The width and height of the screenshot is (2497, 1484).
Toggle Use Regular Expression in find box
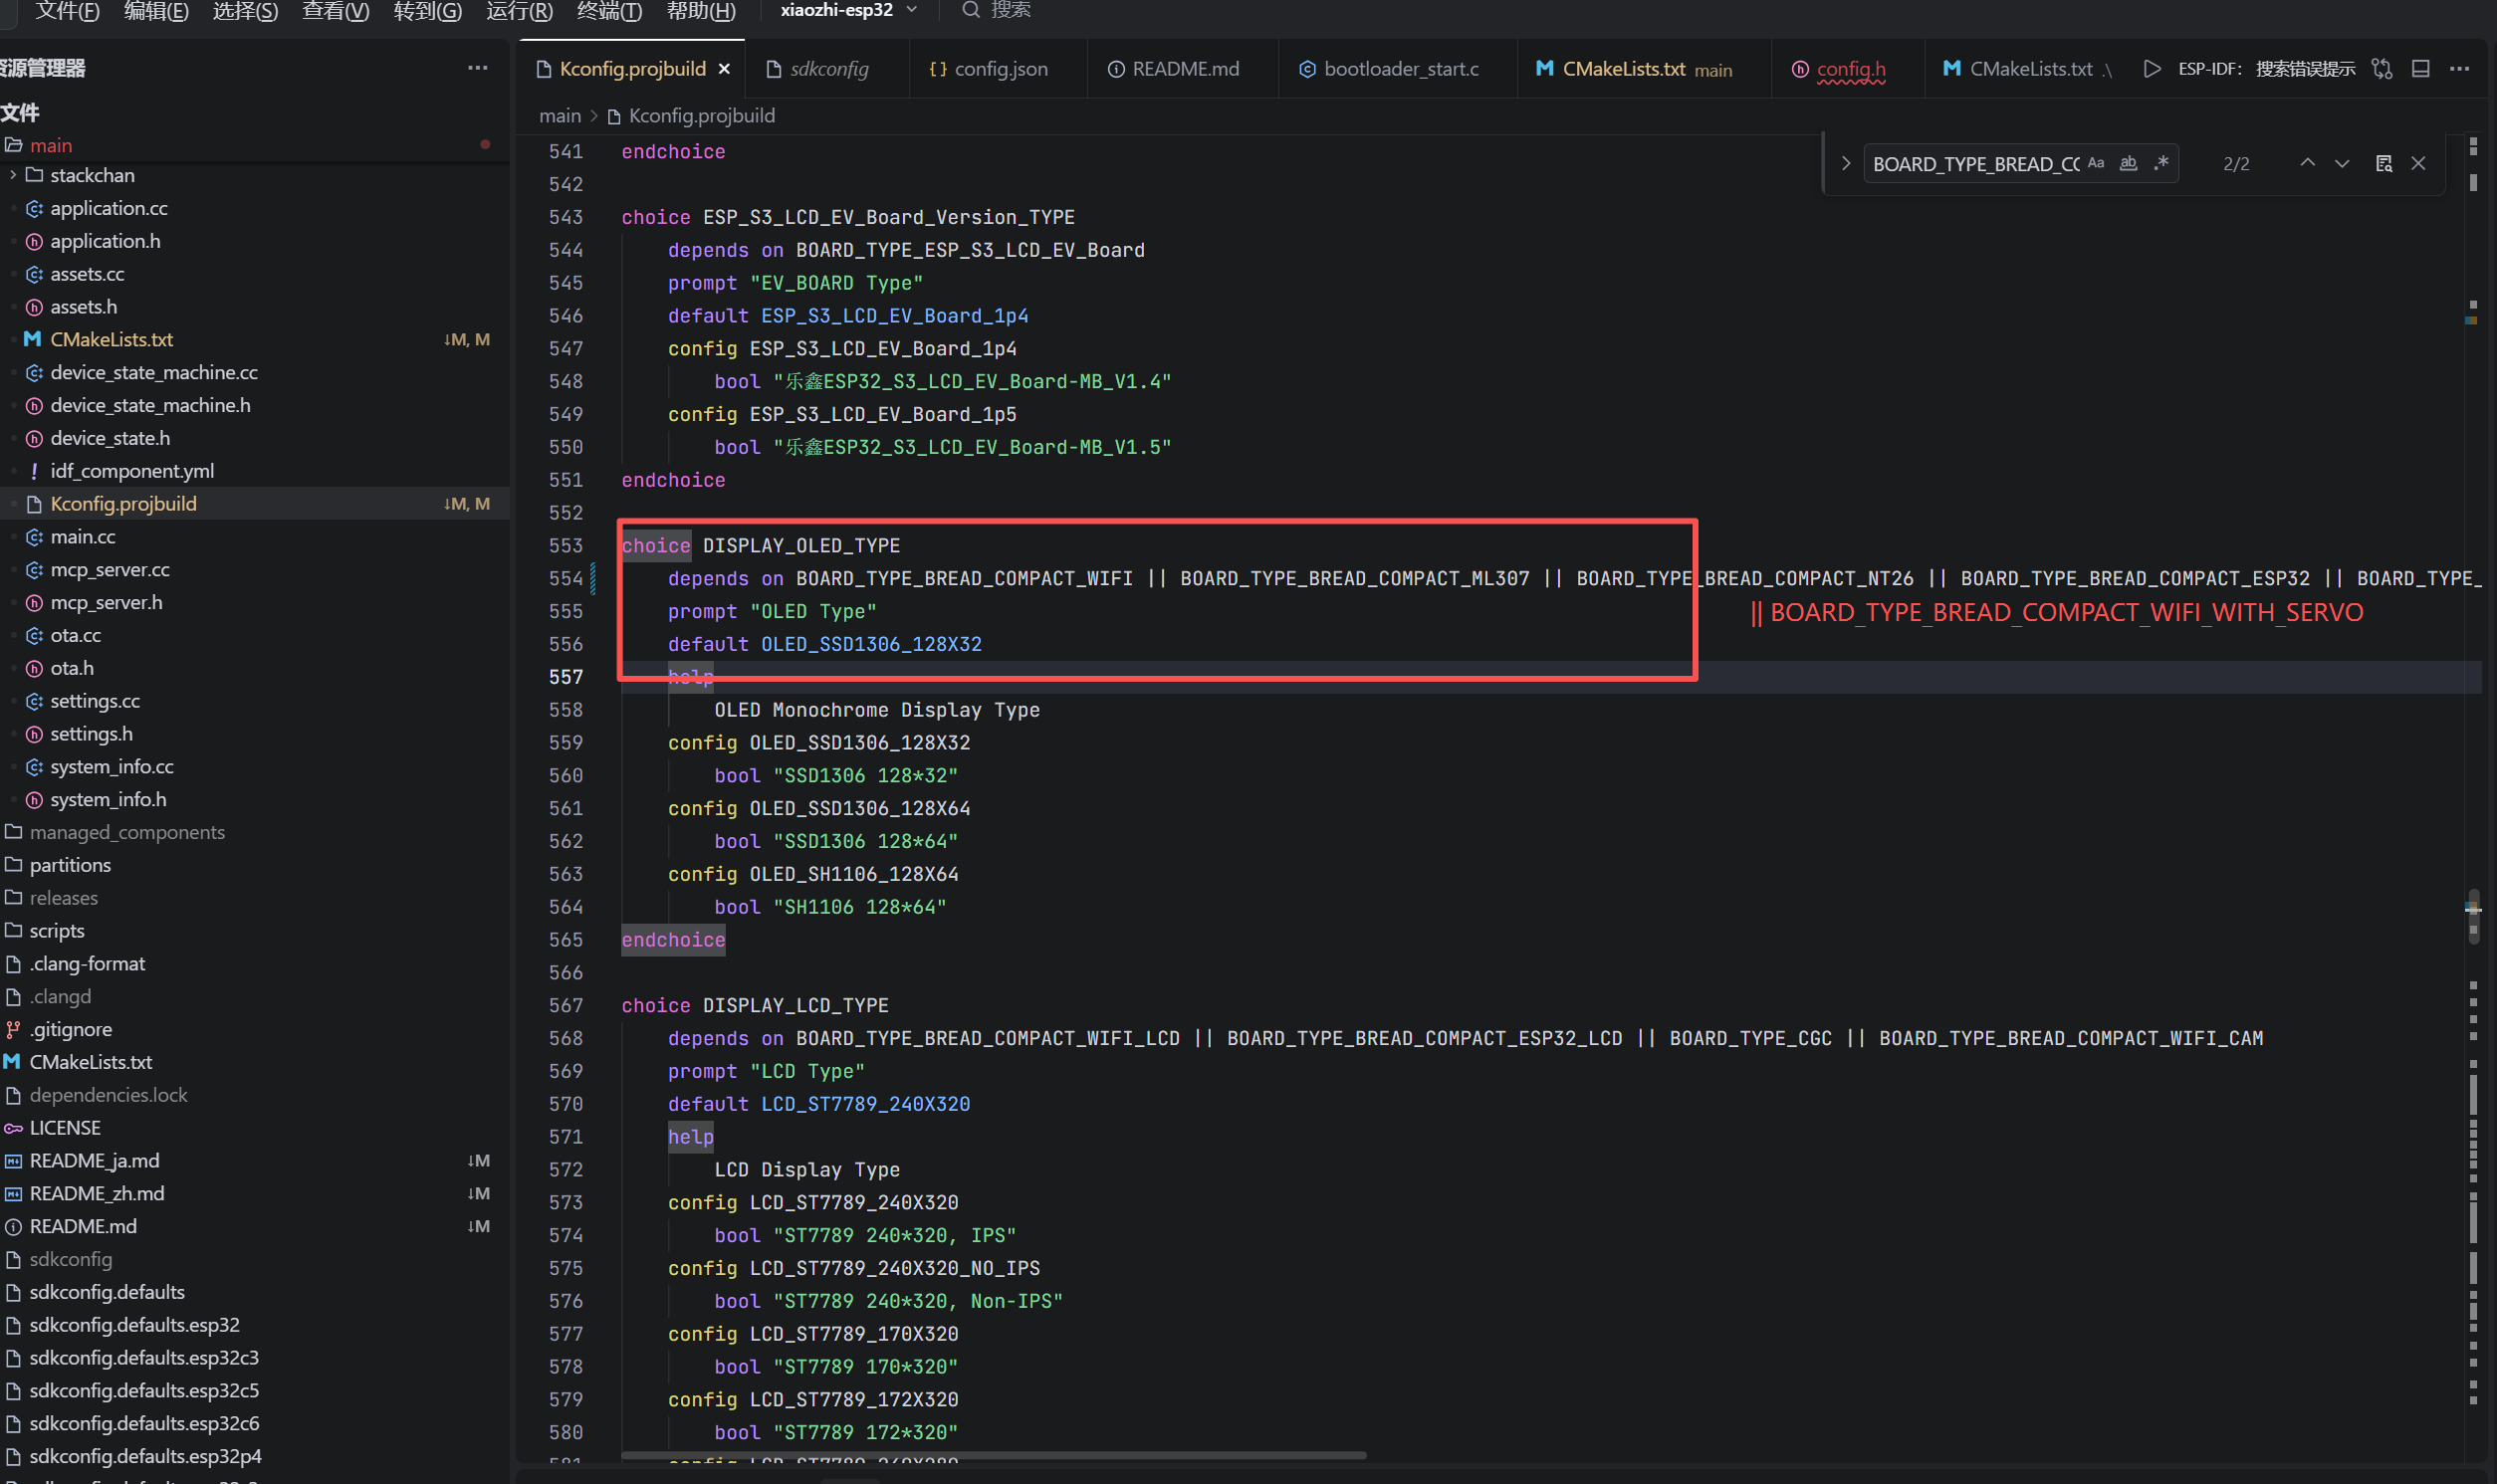pos(2161,163)
